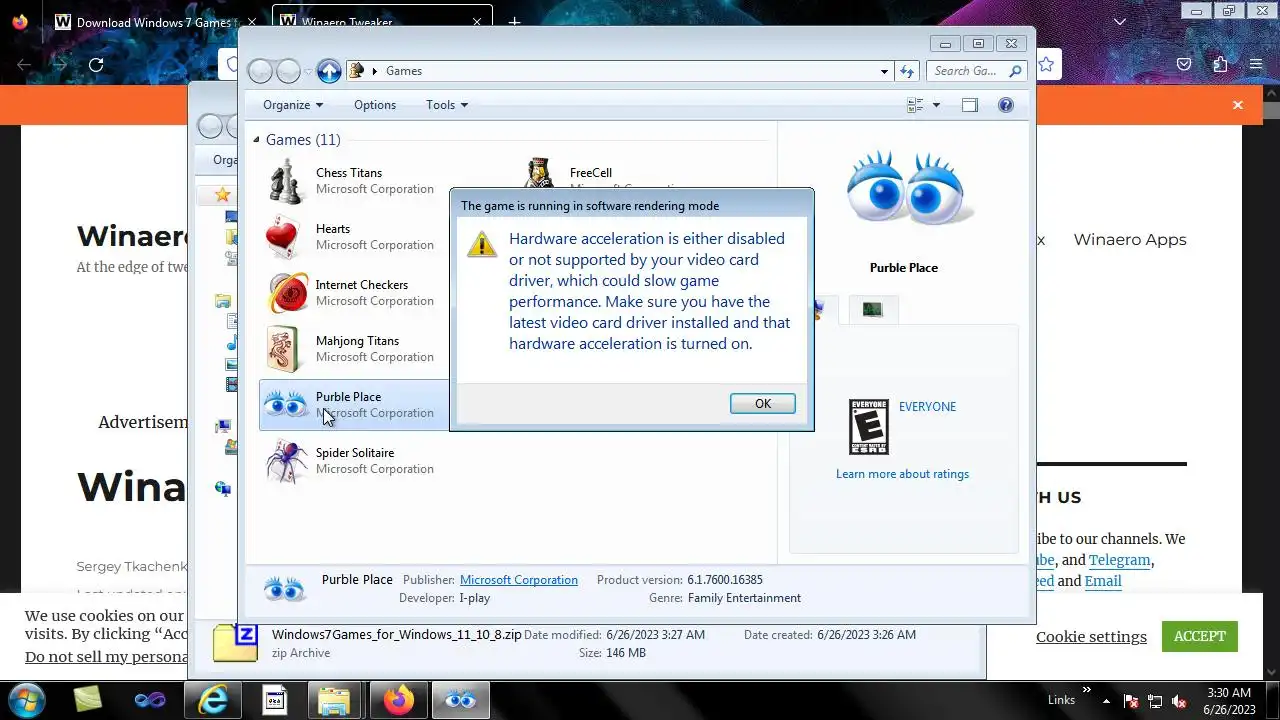
Task: Select the Purble Place eyes icon in list
Action: pyautogui.click(x=285, y=405)
